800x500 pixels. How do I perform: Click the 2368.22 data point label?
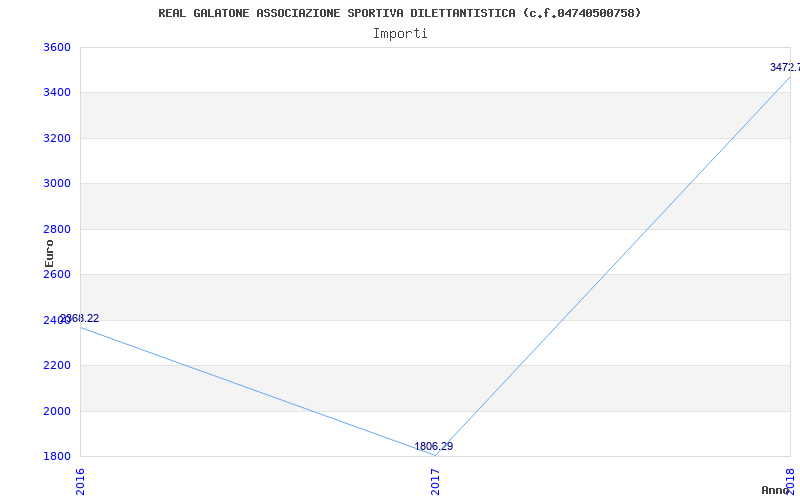tap(80, 318)
